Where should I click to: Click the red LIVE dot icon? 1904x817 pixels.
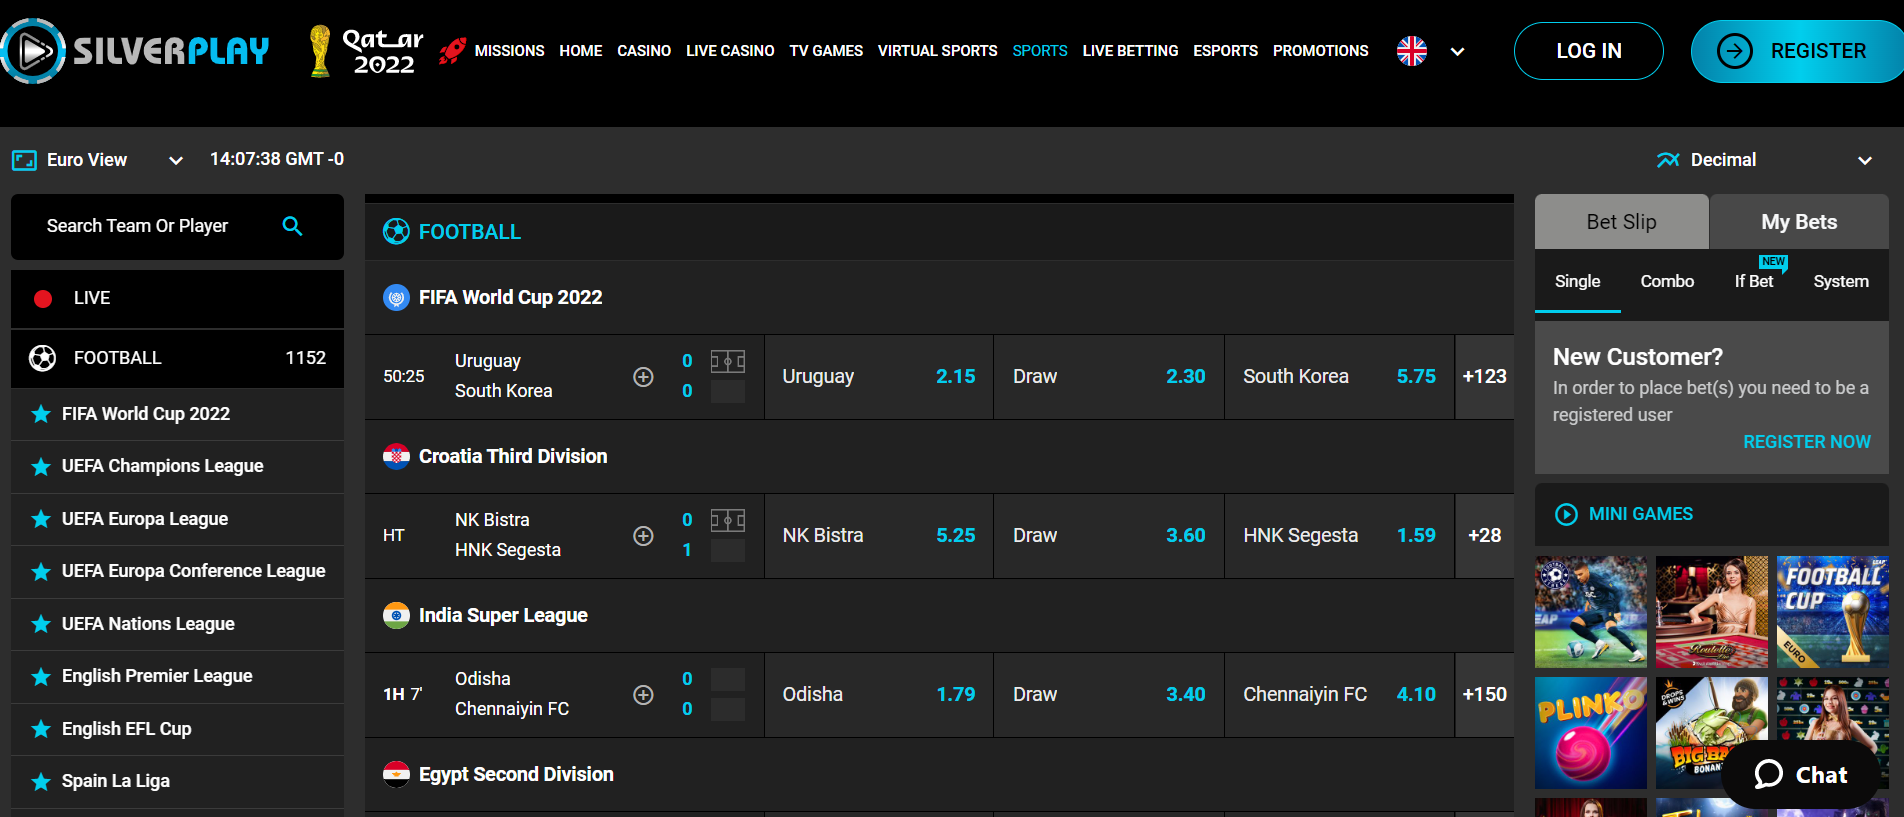[x=43, y=298]
